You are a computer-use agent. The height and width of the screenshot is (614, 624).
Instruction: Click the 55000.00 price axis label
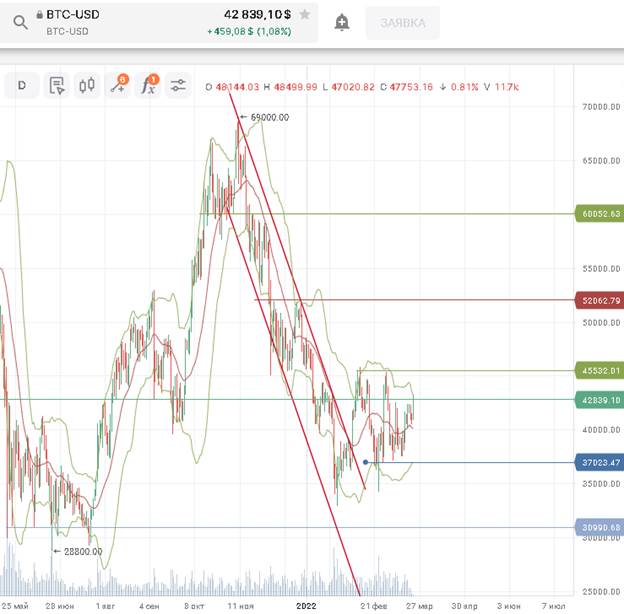click(x=601, y=269)
